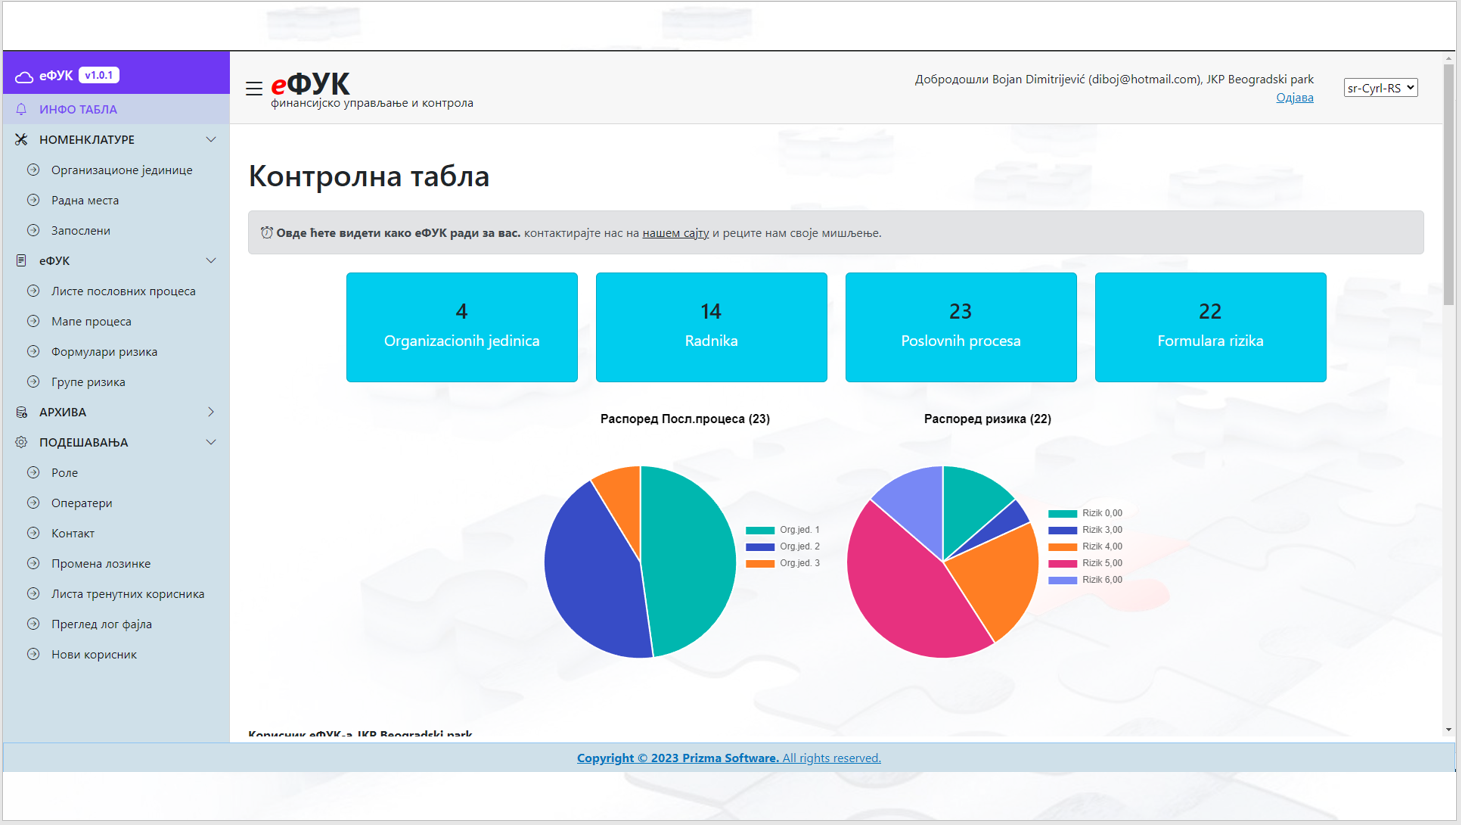Click the tools icon next to Номенклатуре
The height and width of the screenshot is (825, 1461).
(x=21, y=140)
